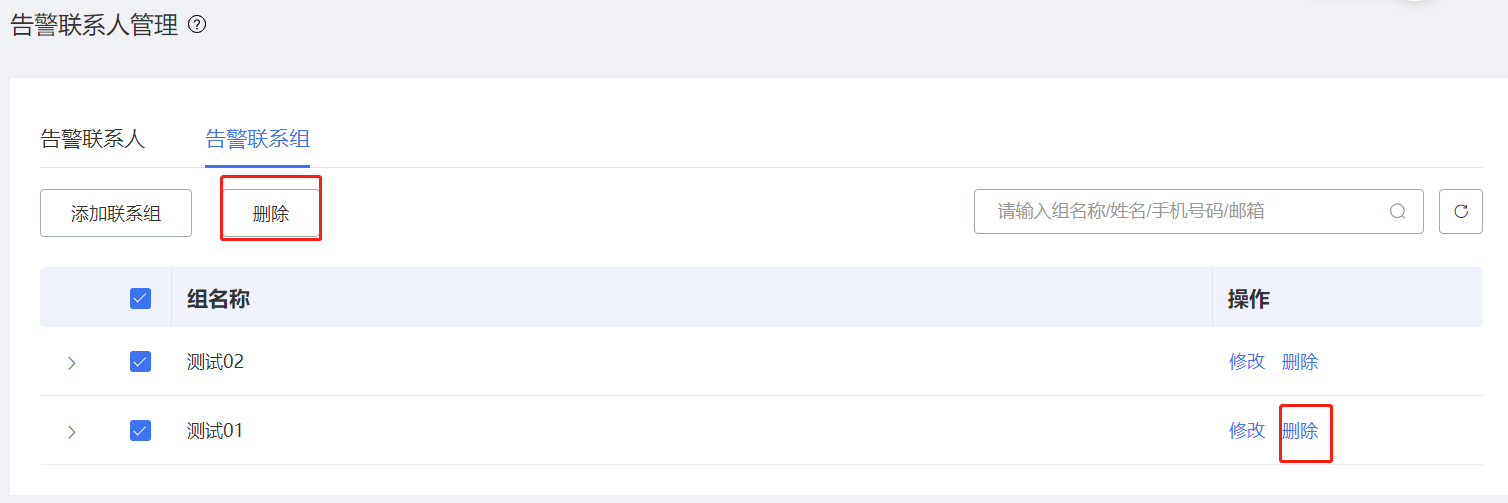The width and height of the screenshot is (1508, 503).
Task: Expand the 测试01 group row
Action: coord(71,432)
